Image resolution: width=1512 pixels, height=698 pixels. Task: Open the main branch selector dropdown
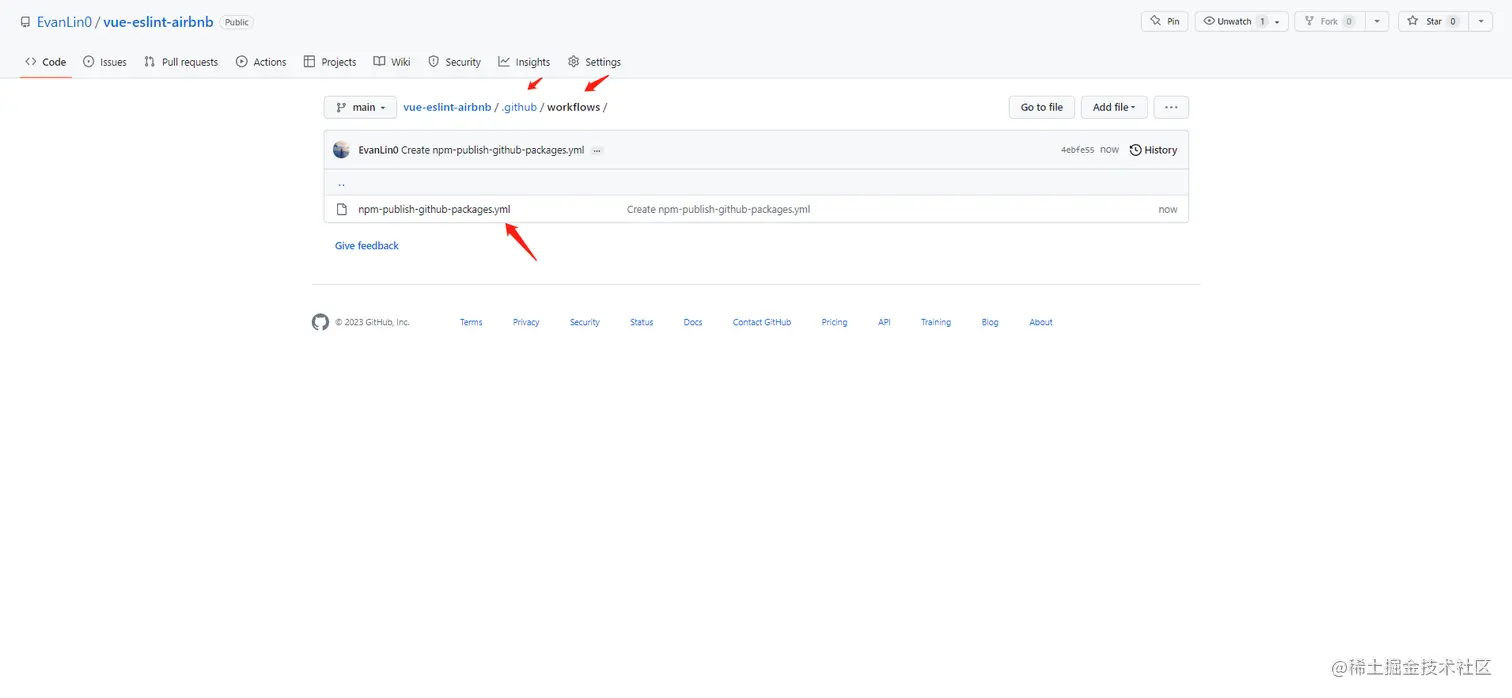(x=360, y=107)
